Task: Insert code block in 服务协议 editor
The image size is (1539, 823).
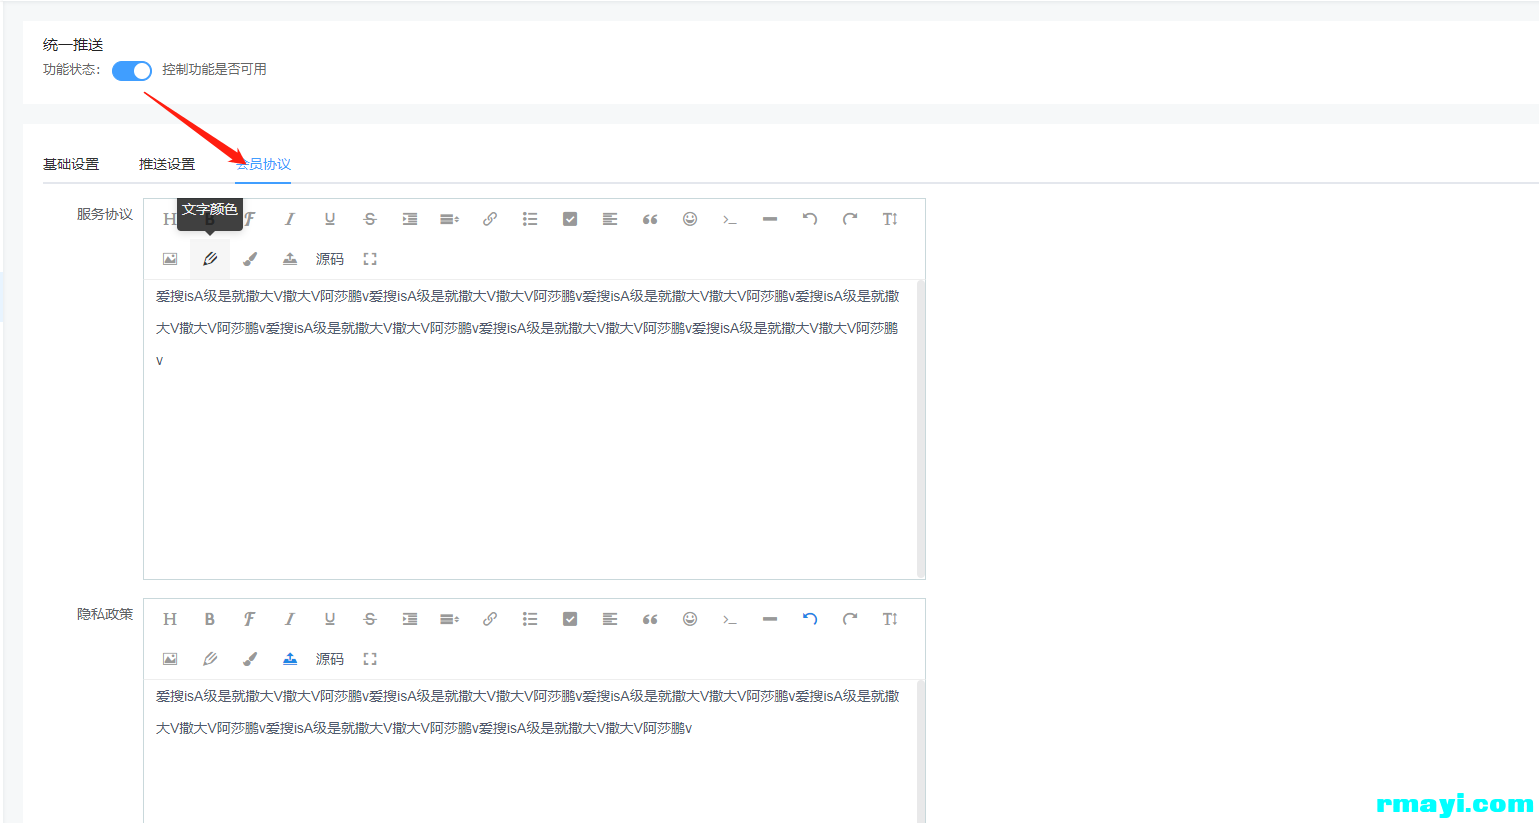Action: click(730, 219)
